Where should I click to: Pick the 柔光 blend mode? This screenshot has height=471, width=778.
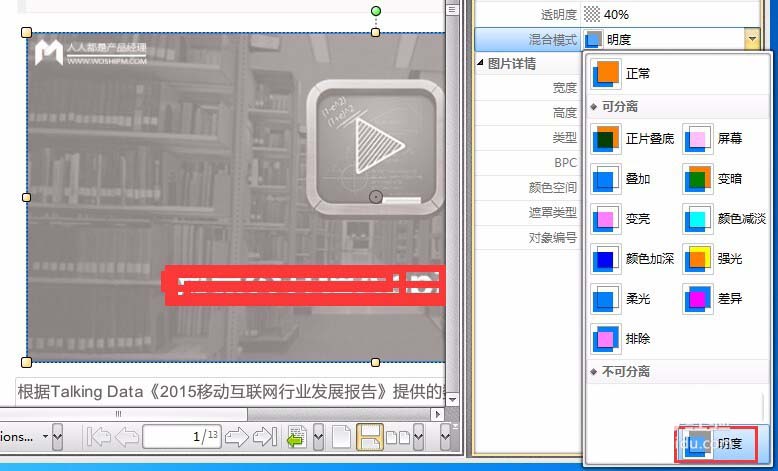(622, 299)
